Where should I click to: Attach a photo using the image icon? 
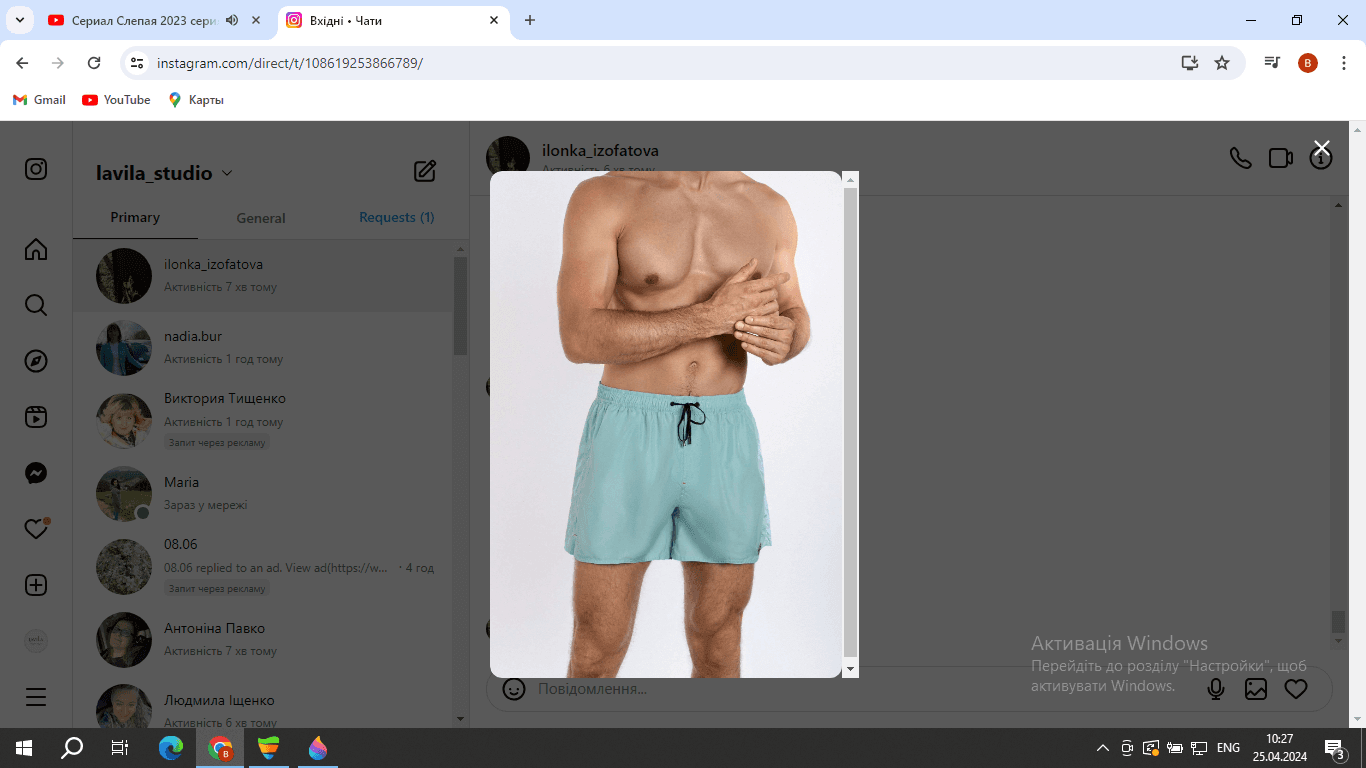(1256, 689)
